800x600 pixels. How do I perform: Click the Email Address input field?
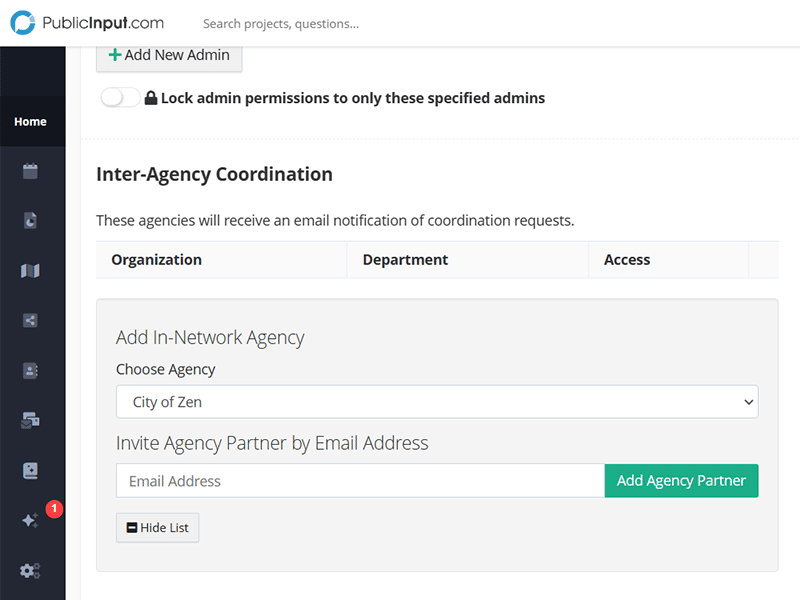[360, 481]
